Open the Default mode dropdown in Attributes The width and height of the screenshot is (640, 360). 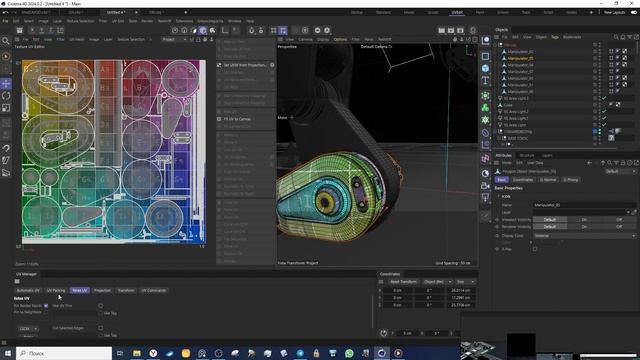(620, 172)
